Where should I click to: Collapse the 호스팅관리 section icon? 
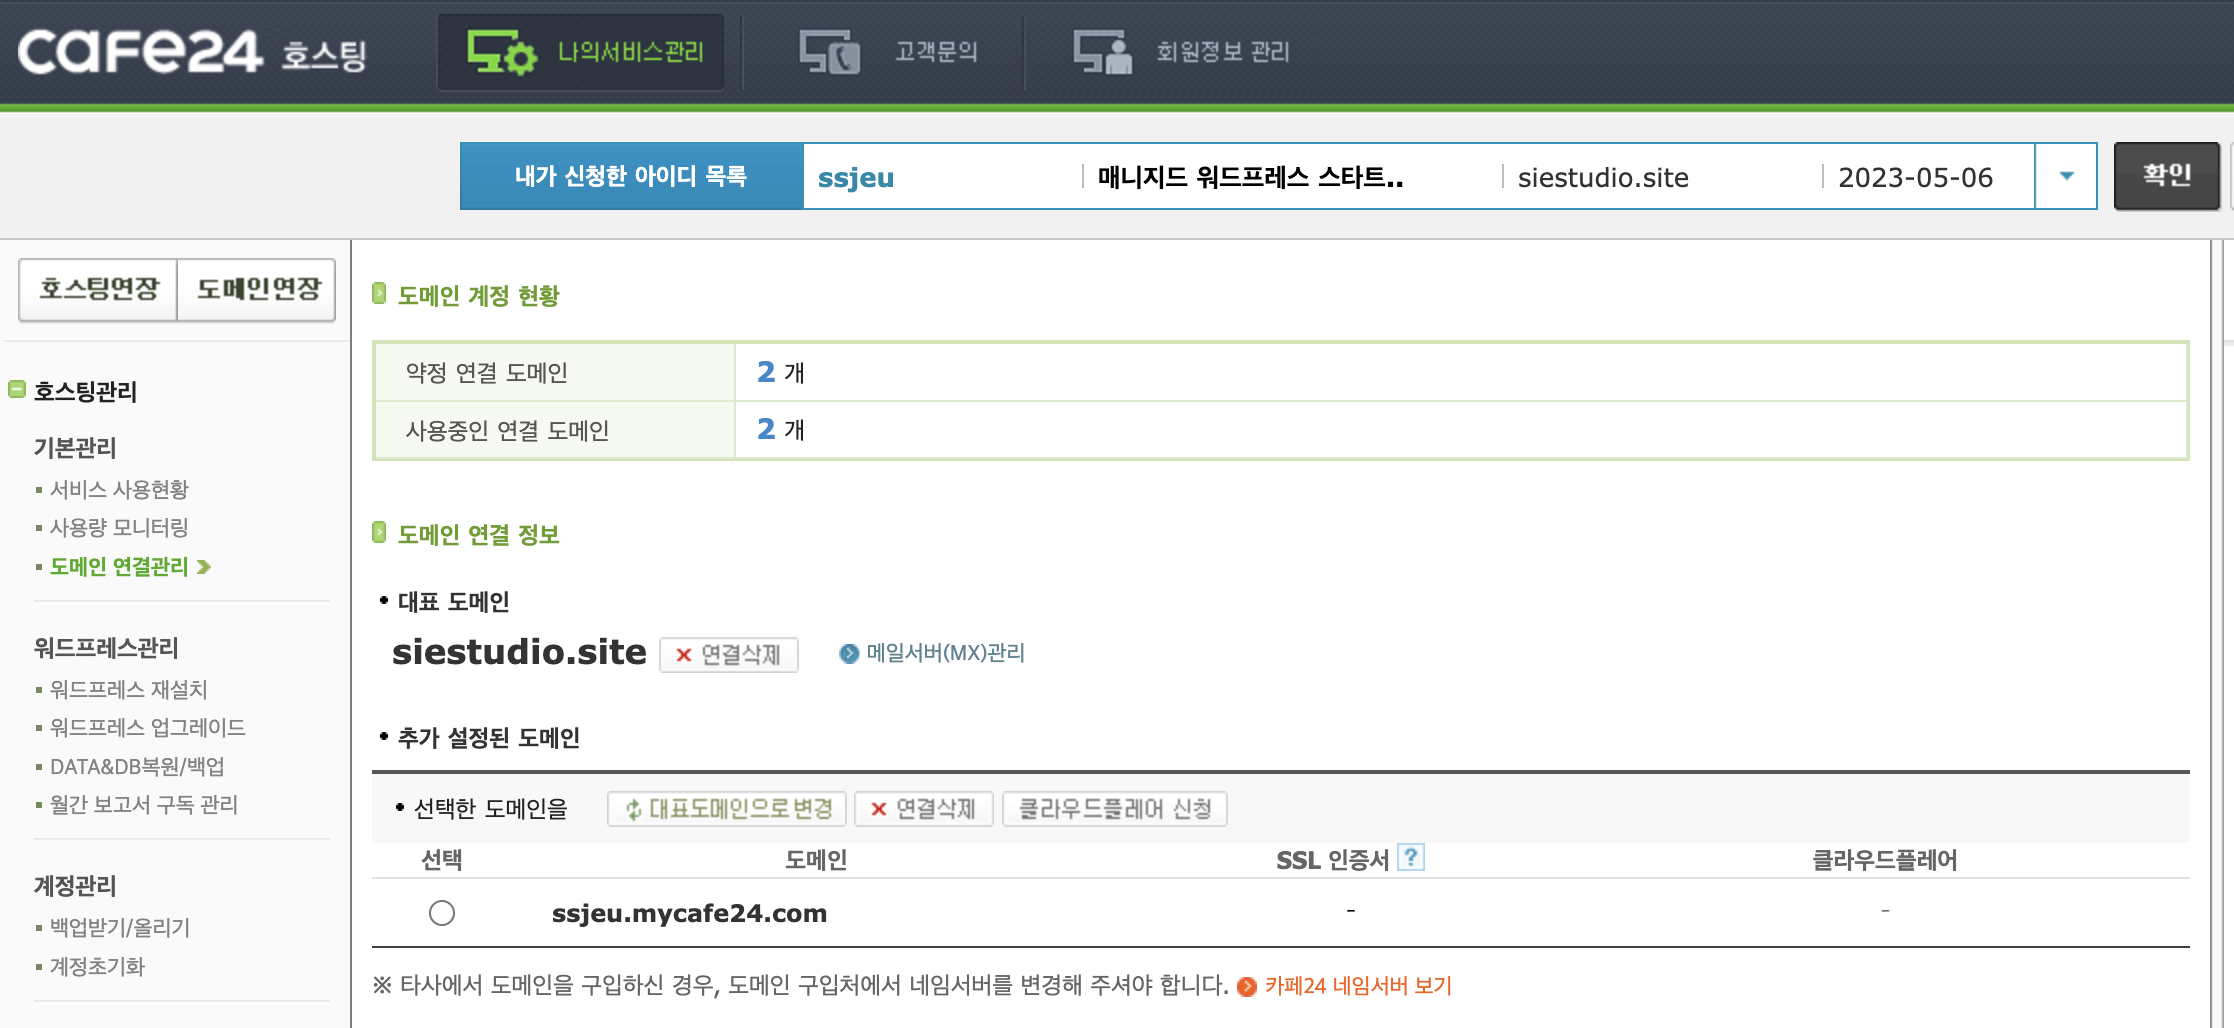click(x=17, y=389)
